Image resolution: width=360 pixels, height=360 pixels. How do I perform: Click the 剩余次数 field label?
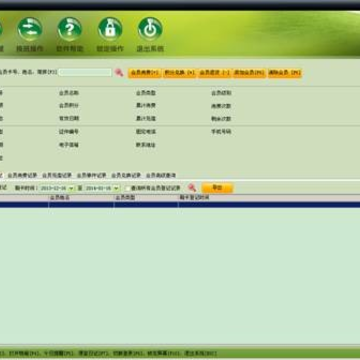(221, 119)
